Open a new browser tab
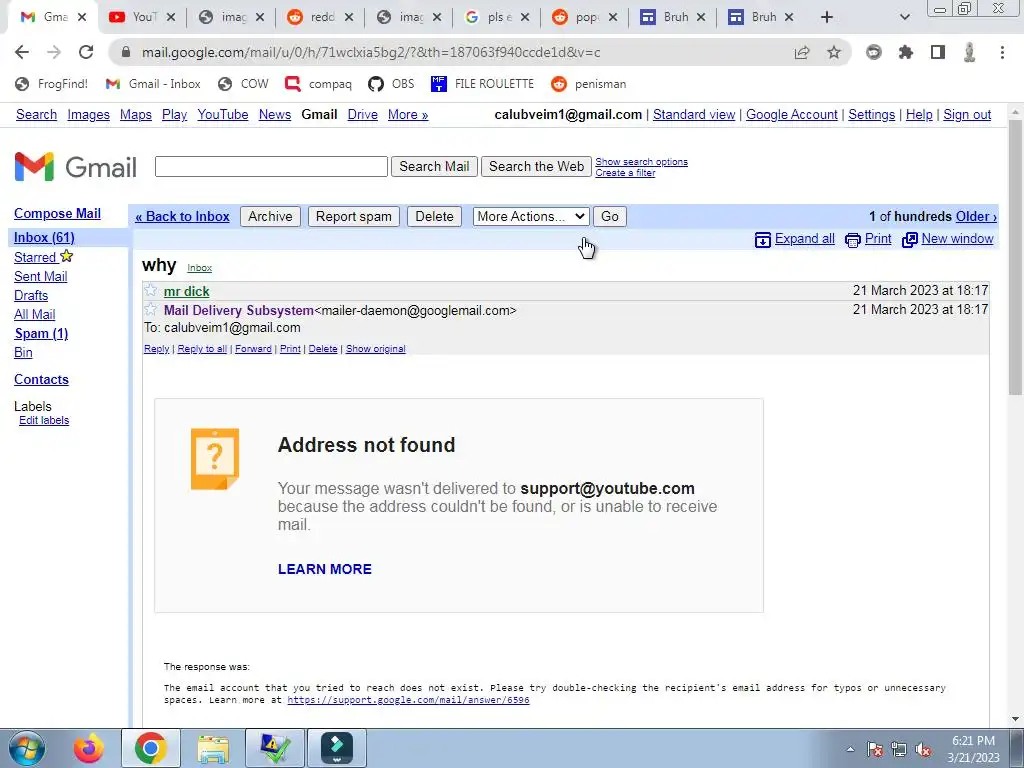 coord(827,17)
